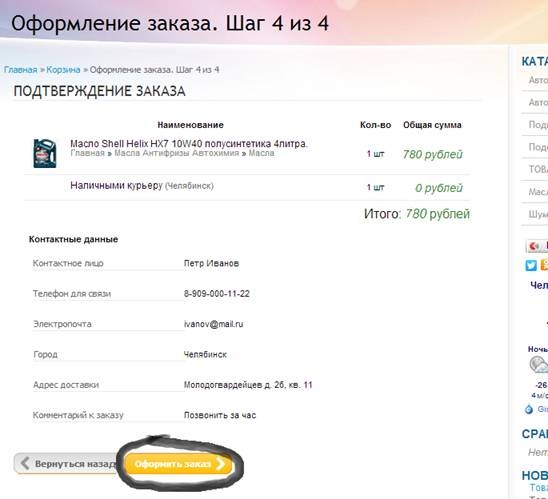Confirm order with Оформить заказ button
The width and height of the screenshot is (548, 499).
[179, 464]
